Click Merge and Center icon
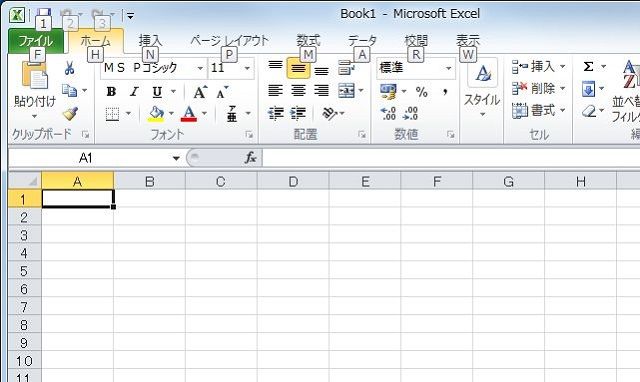This screenshot has height=382, width=640. coord(347,90)
